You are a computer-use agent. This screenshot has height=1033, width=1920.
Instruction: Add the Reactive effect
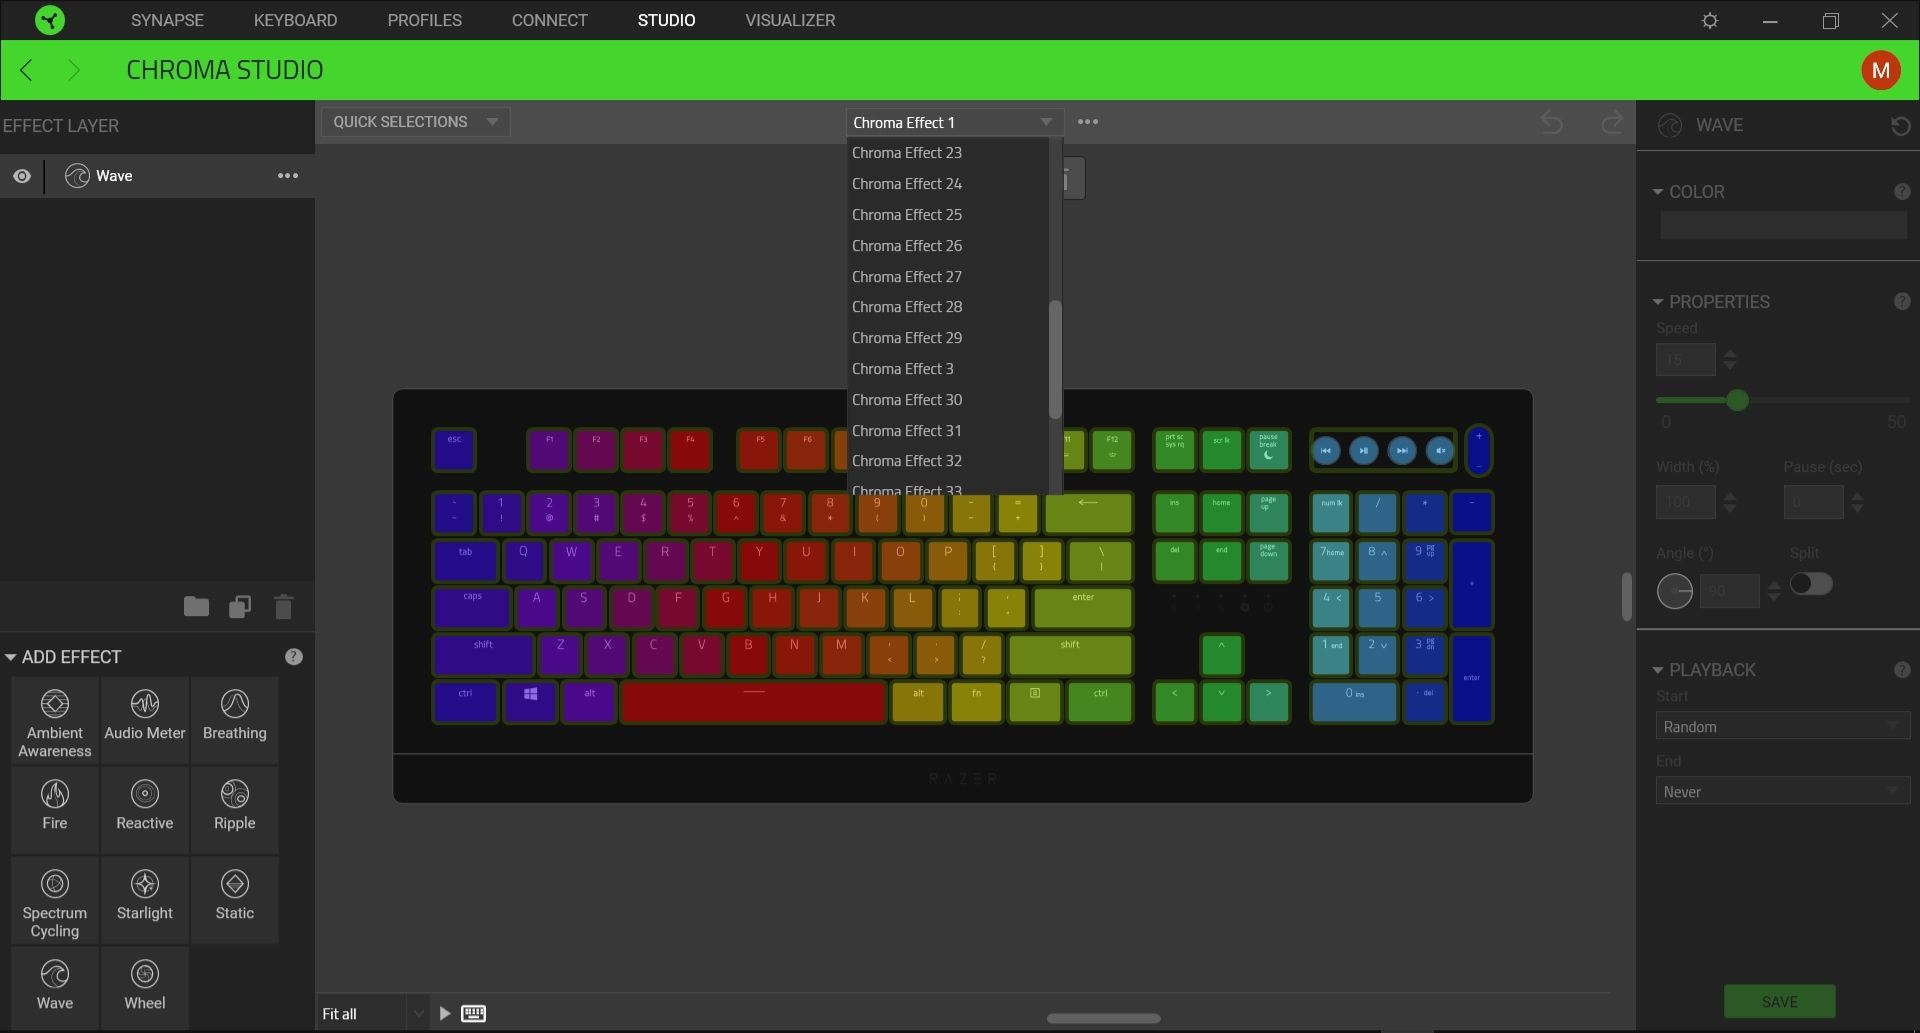coord(145,811)
